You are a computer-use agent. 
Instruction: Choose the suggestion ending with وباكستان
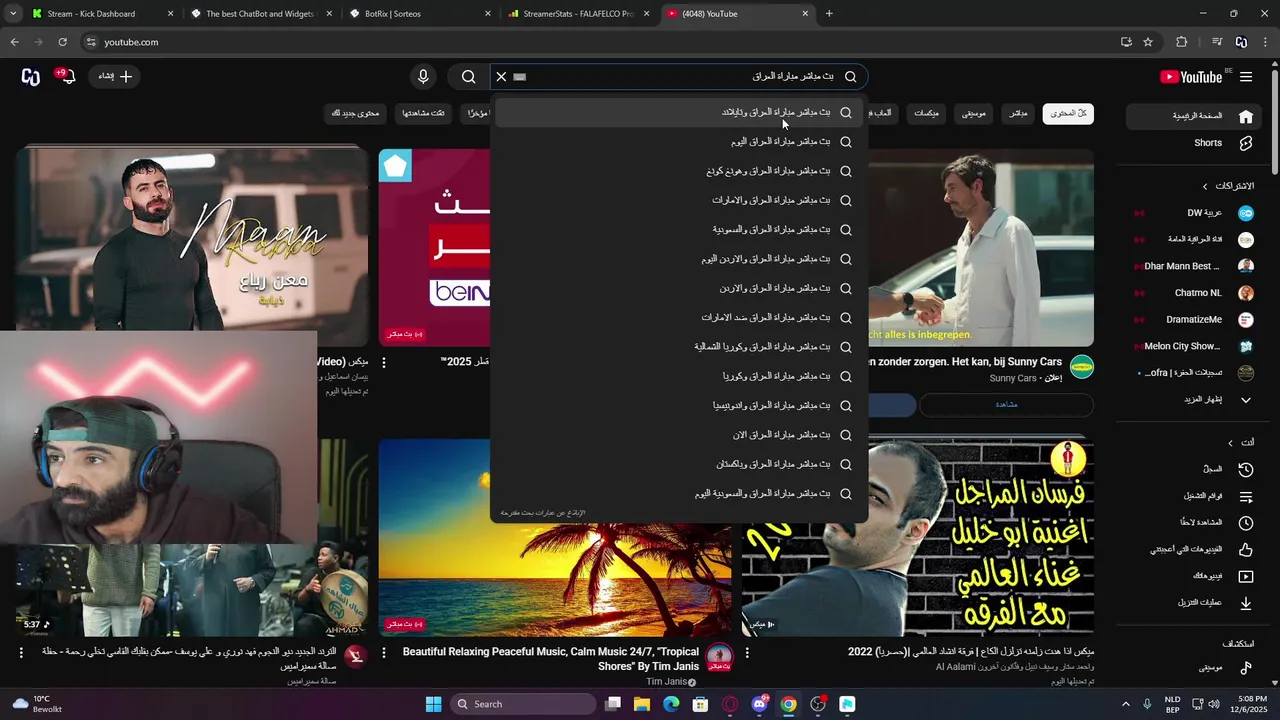pos(680,465)
